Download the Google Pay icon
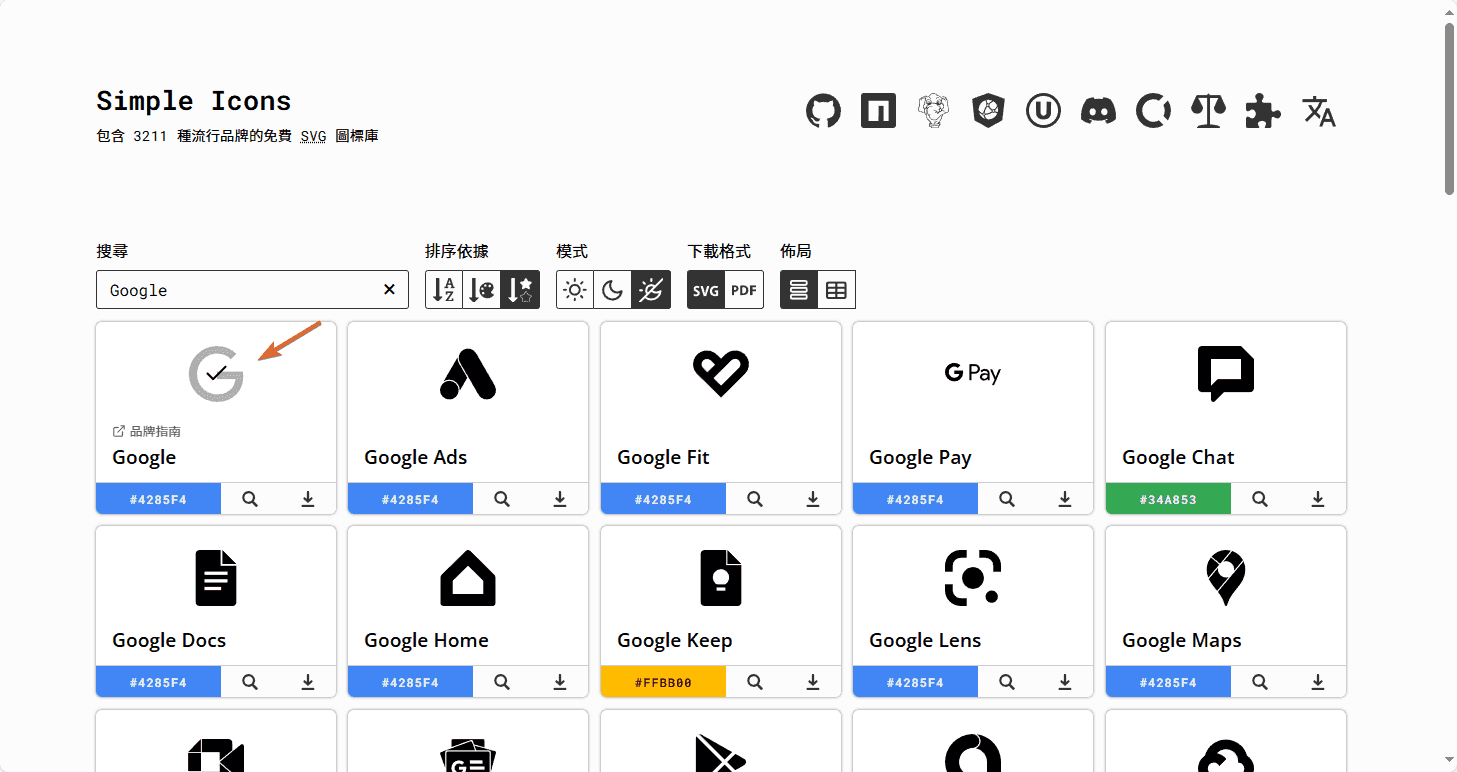 pyautogui.click(x=1065, y=499)
